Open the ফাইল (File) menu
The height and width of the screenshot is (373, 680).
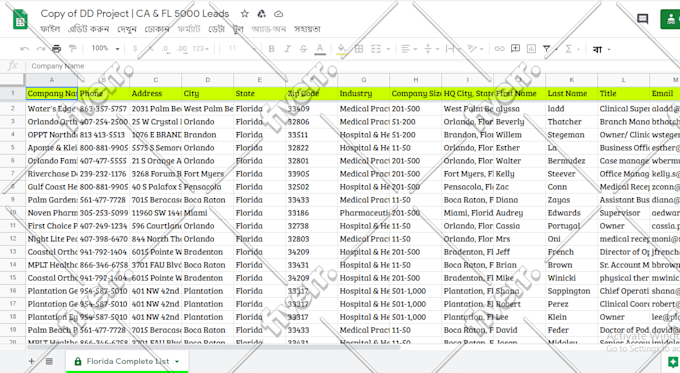coord(50,29)
